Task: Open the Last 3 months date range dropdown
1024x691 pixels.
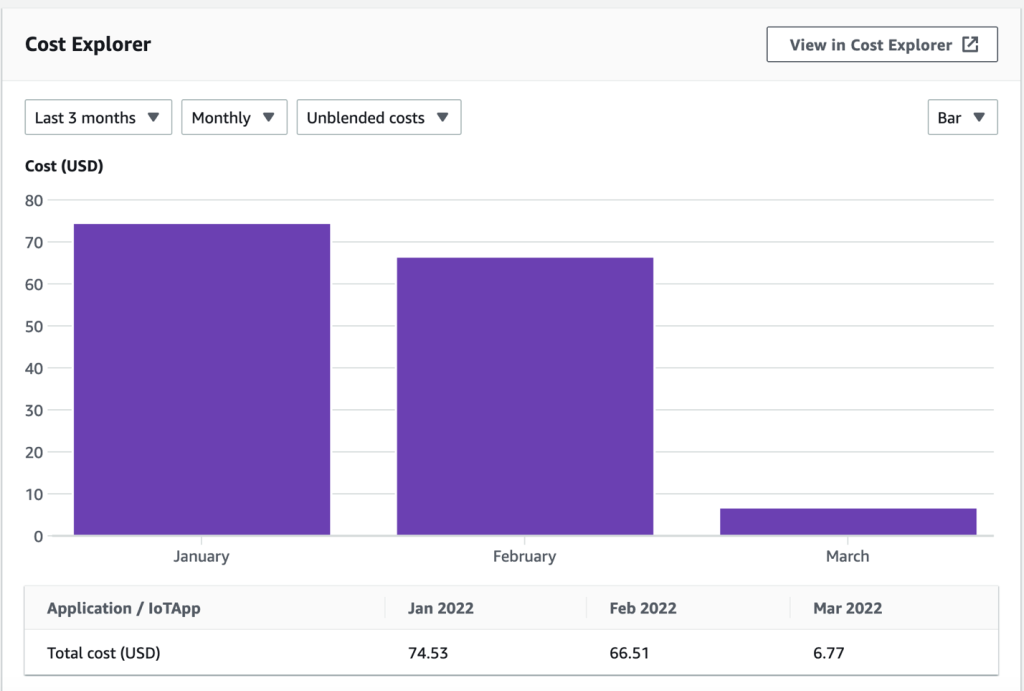Action: coord(98,117)
